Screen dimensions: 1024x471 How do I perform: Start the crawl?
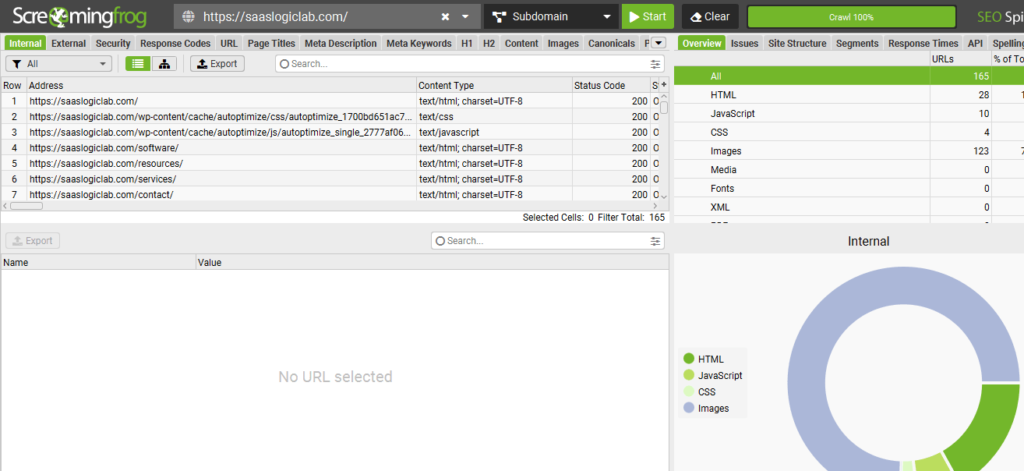[648, 16]
